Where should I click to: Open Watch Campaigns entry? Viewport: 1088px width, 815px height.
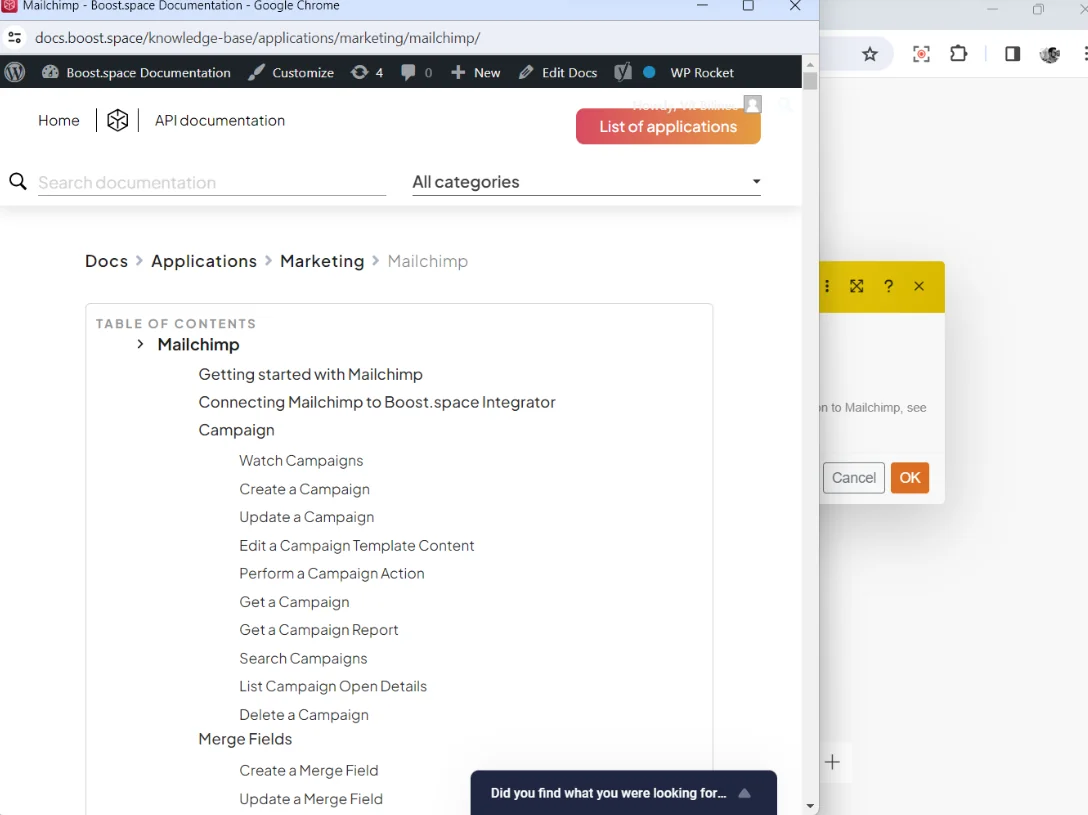(301, 461)
